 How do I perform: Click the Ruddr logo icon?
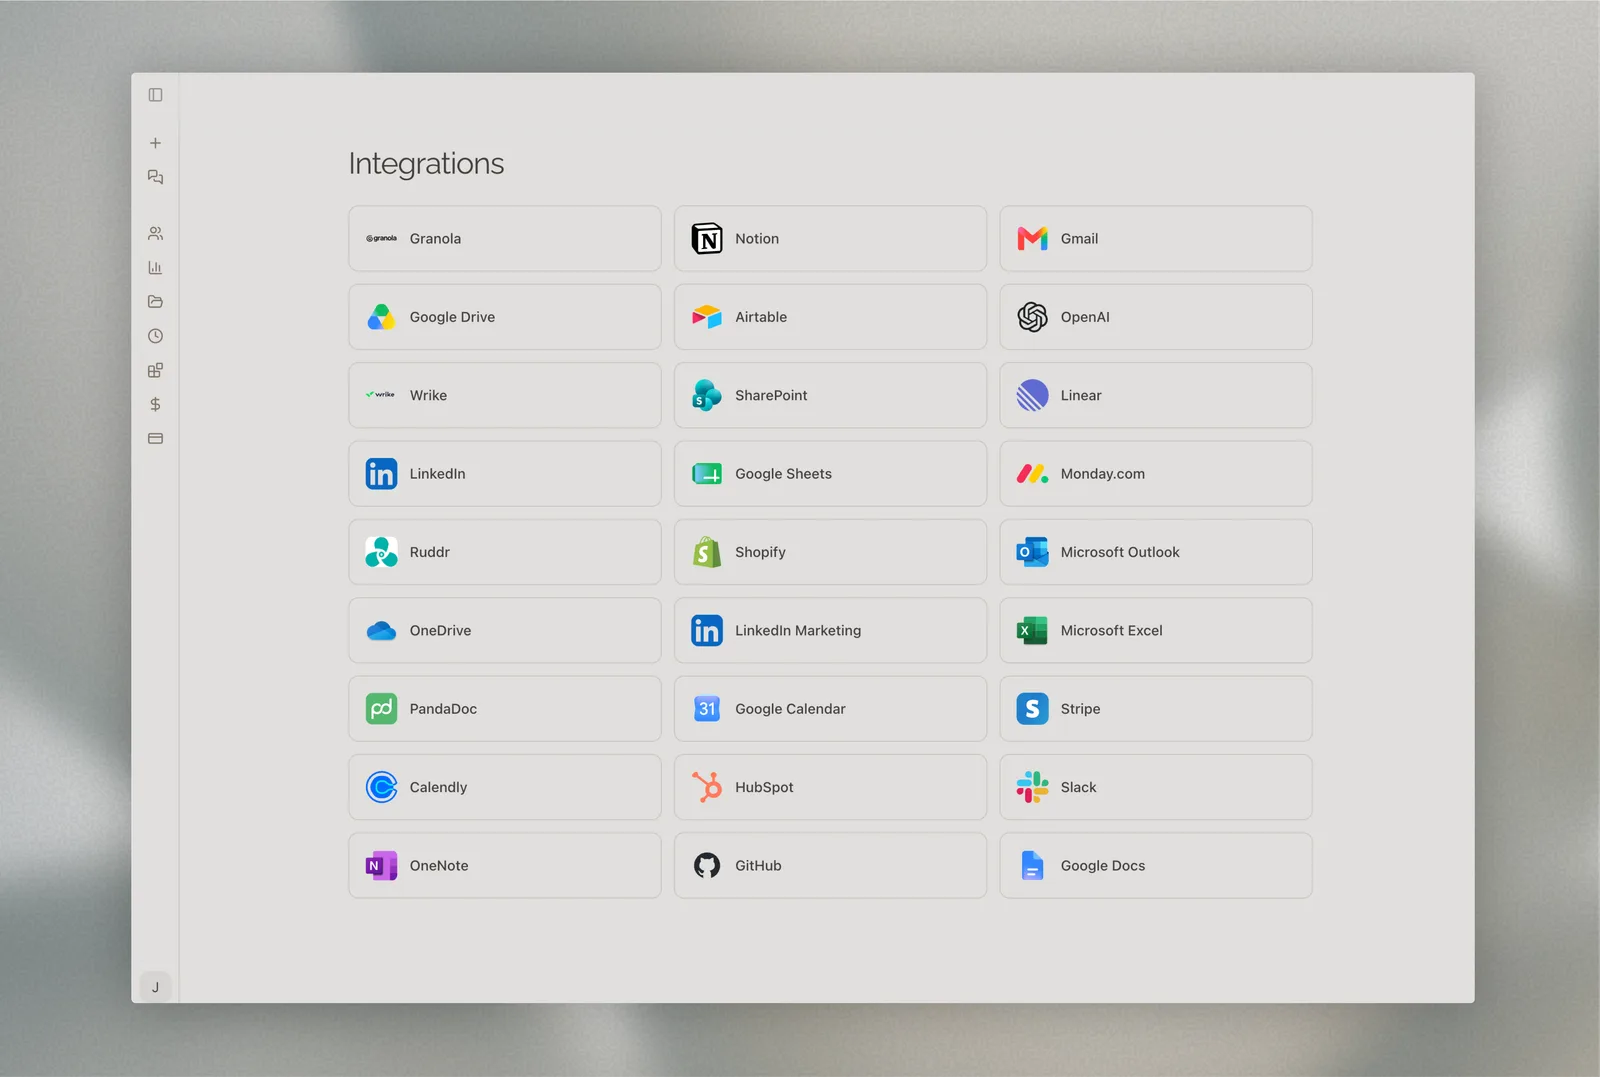[x=381, y=552]
